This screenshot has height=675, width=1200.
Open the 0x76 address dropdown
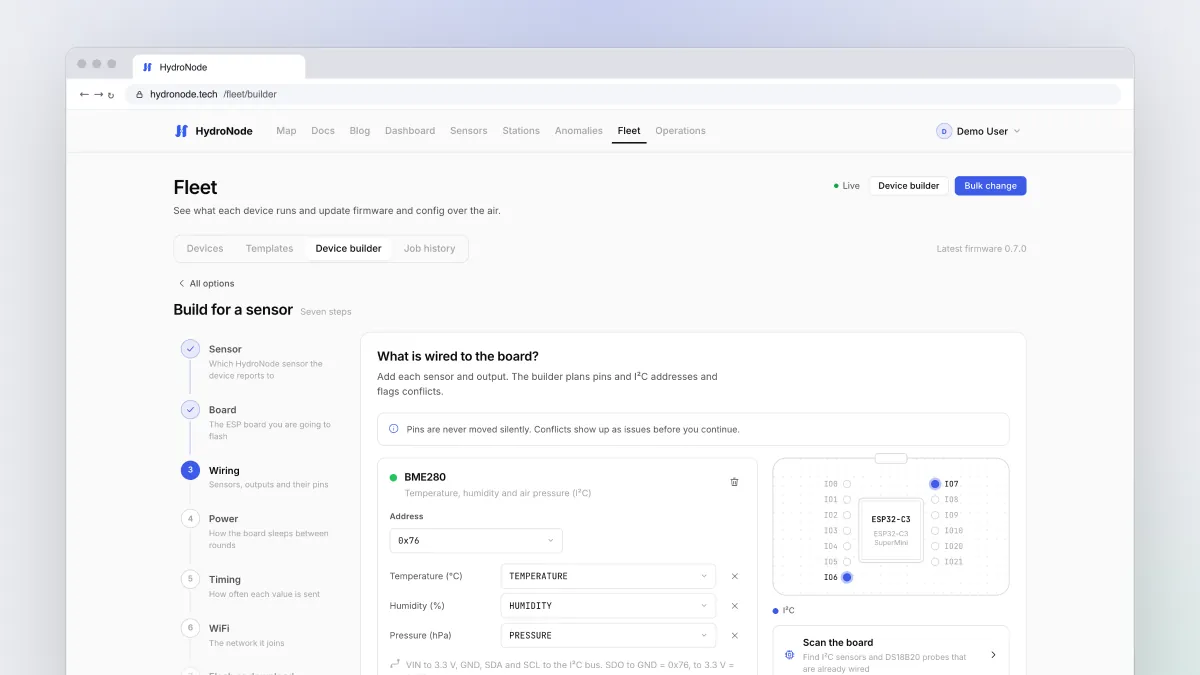pos(476,540)
